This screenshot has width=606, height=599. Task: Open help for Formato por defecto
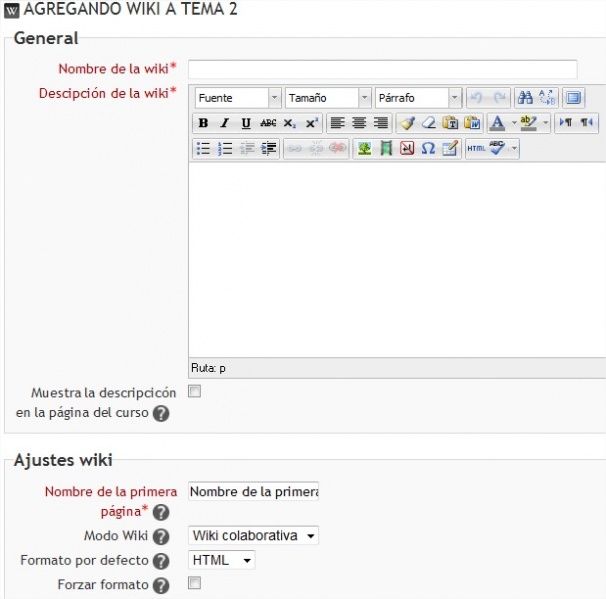(161, 561)
